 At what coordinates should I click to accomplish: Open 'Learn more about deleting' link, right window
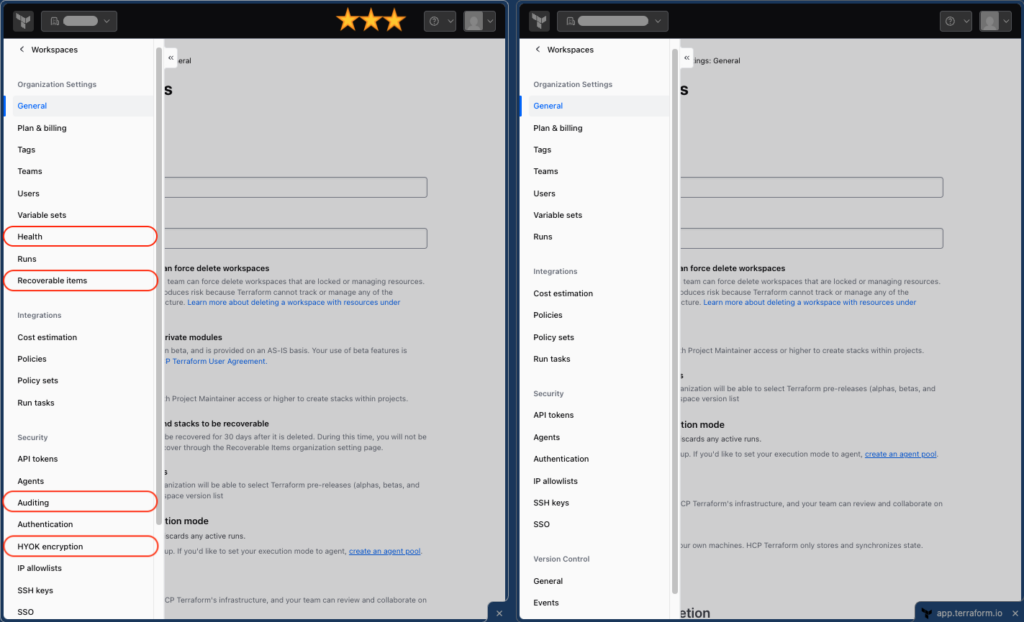pyautogui.click(x=810, y=303)
